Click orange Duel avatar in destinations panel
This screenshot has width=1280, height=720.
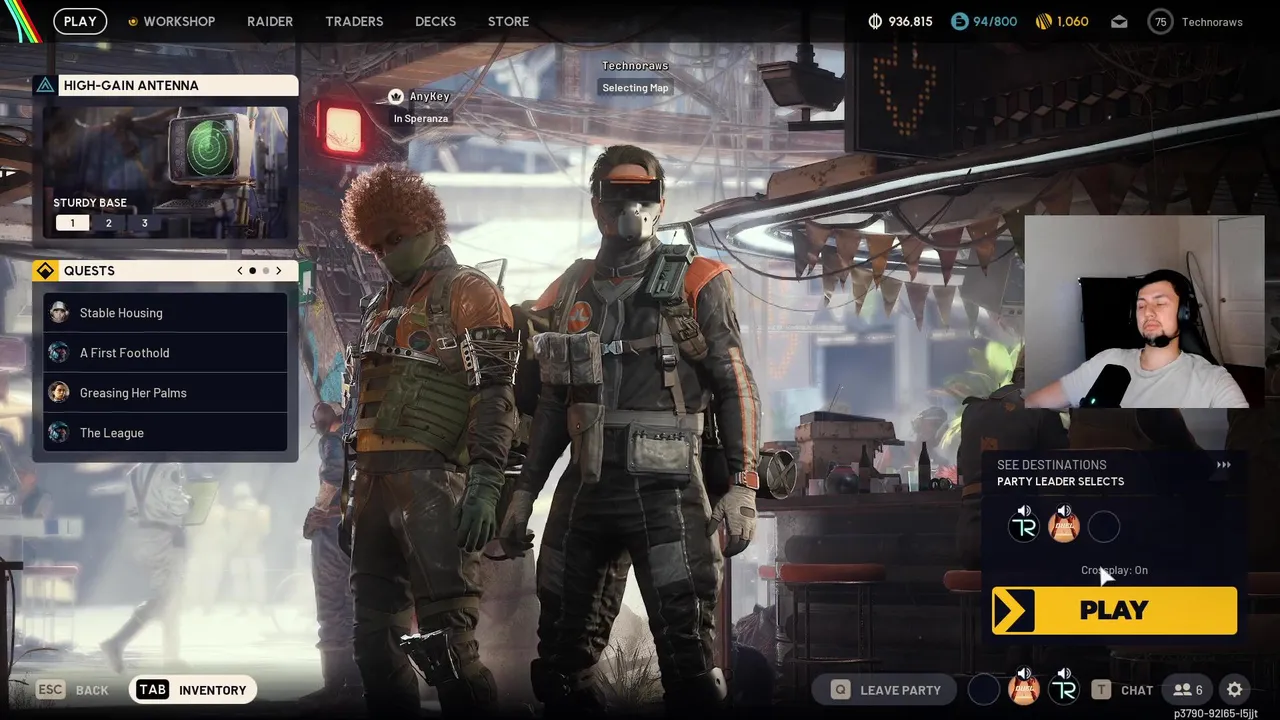point(1063,527)
